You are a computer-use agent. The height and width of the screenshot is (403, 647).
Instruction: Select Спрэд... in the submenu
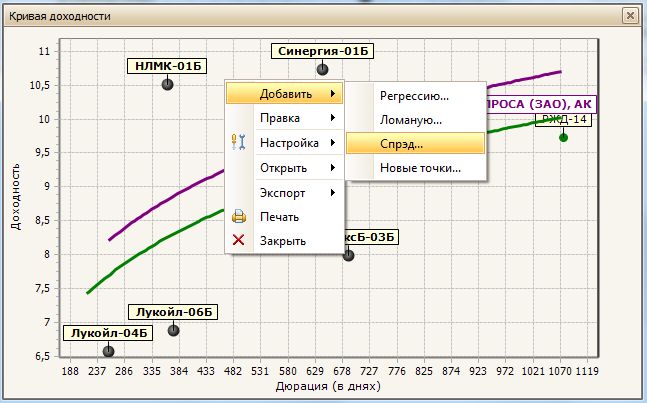pos(402,144)
